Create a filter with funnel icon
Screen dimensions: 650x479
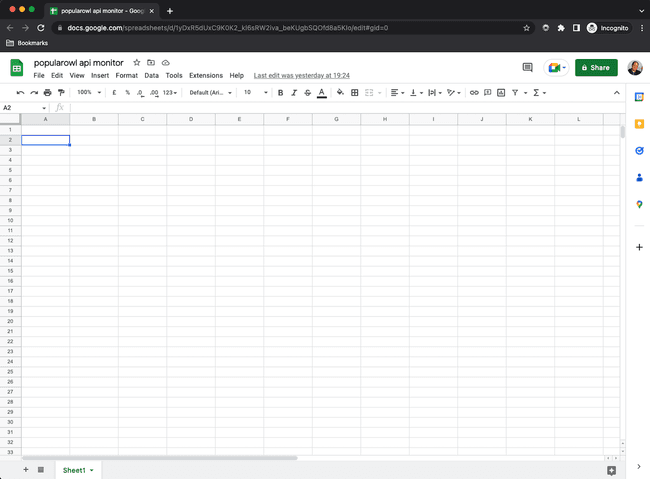coord(515,92)
